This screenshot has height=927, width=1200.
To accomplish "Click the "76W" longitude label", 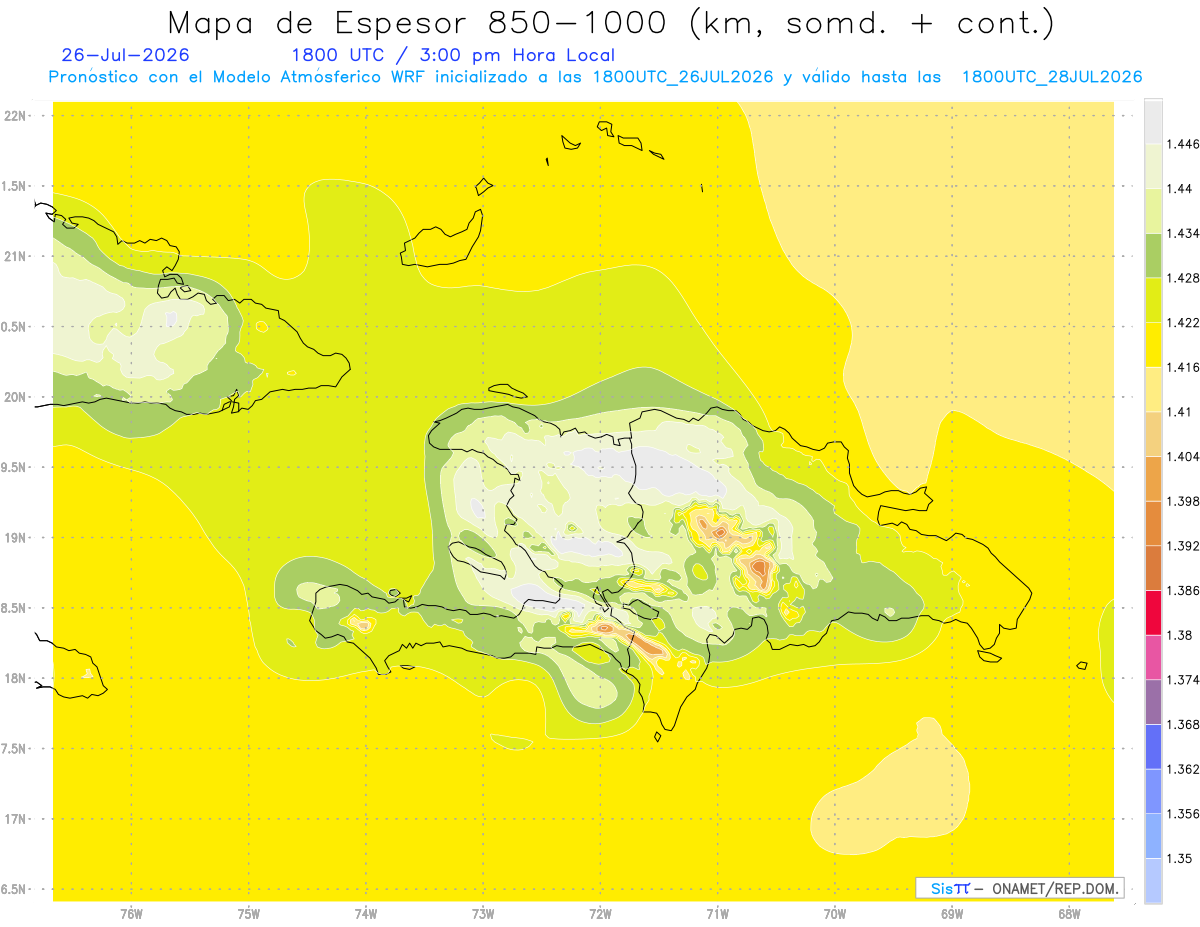I will pos(131,914).
